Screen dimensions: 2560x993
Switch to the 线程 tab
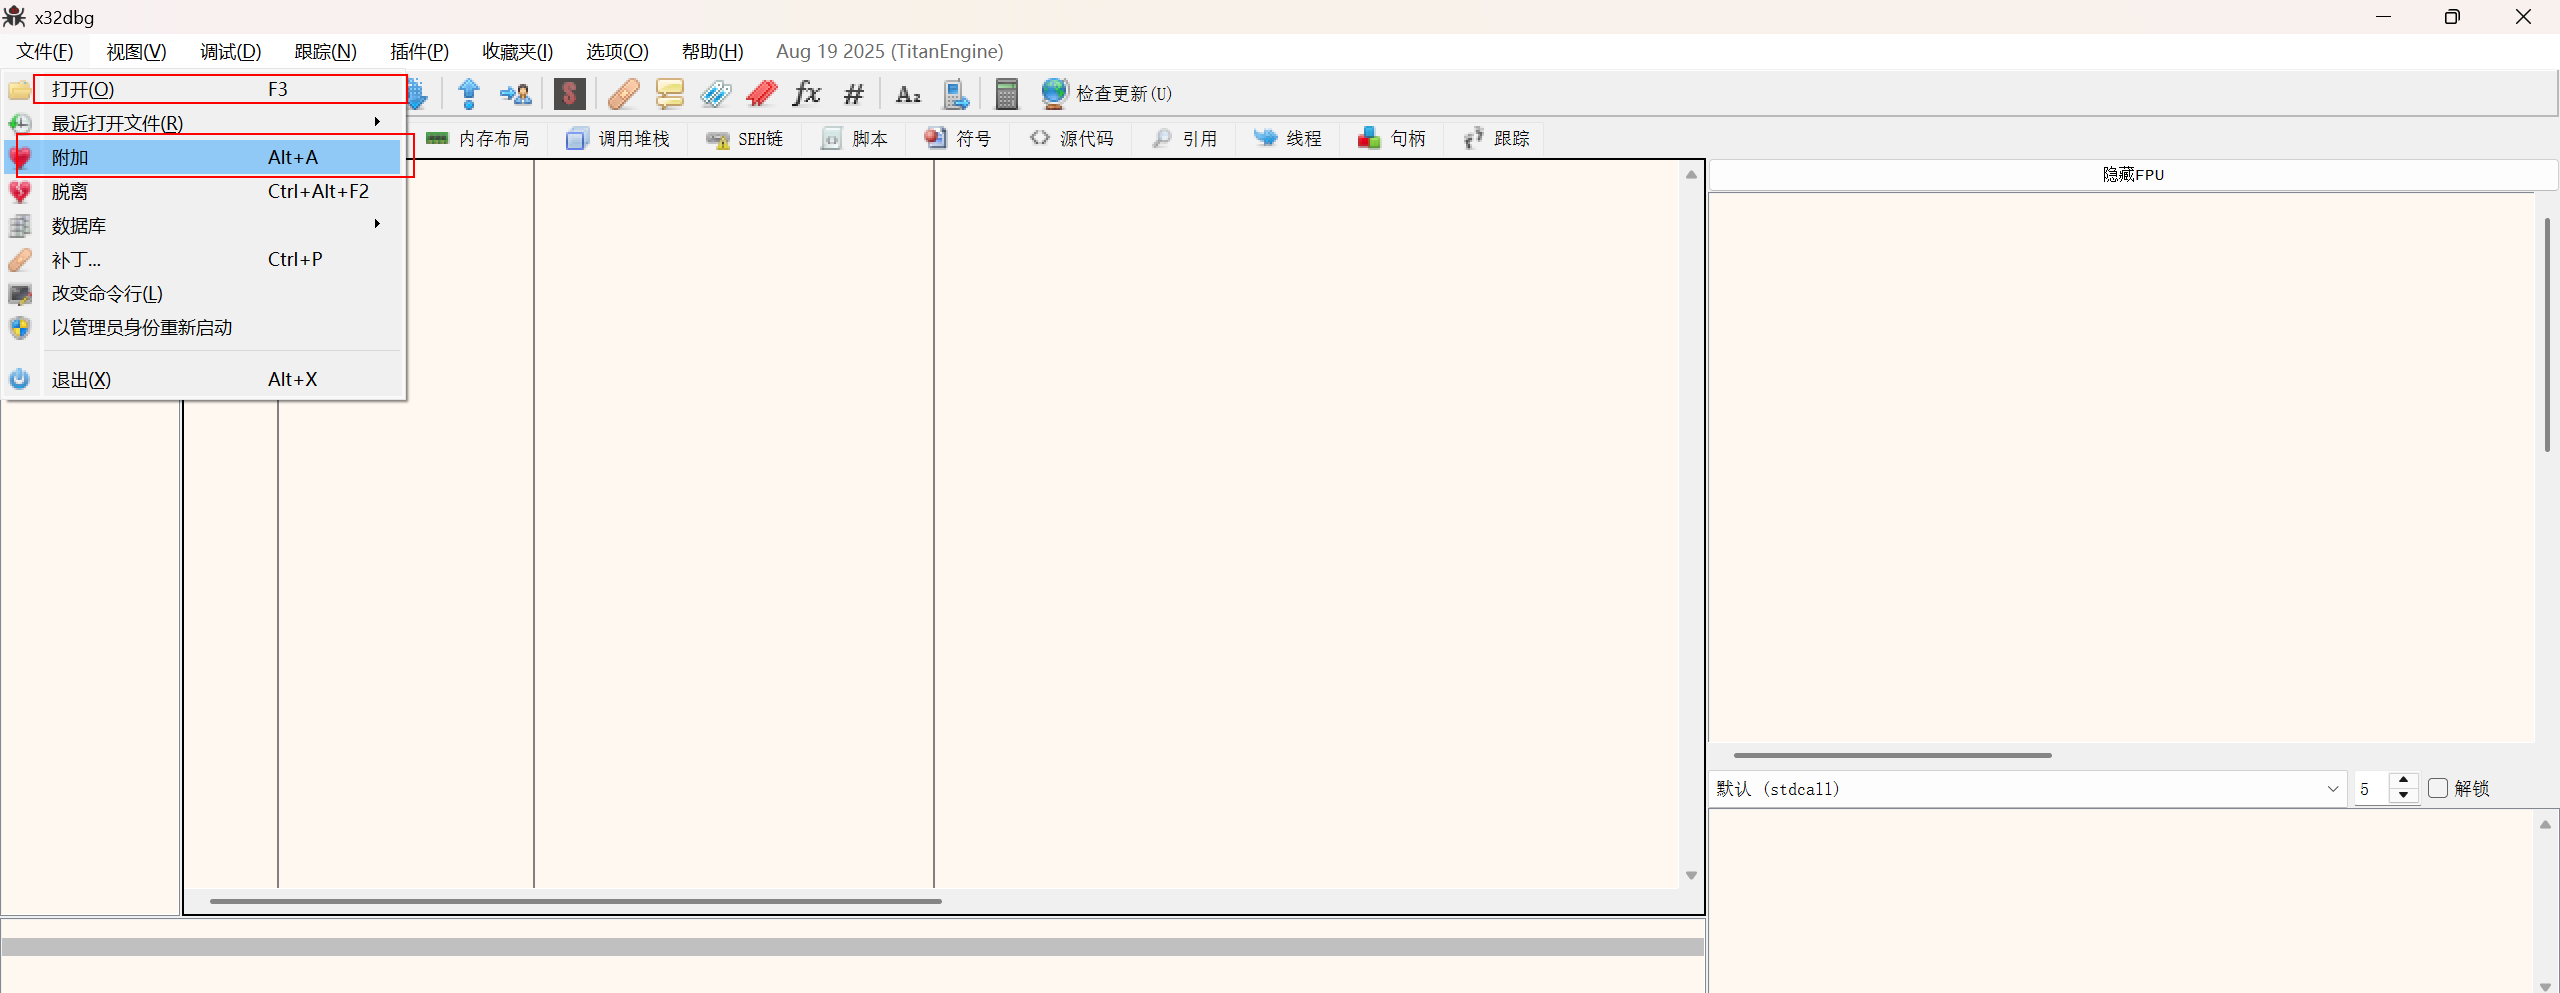click(1288, 139)
